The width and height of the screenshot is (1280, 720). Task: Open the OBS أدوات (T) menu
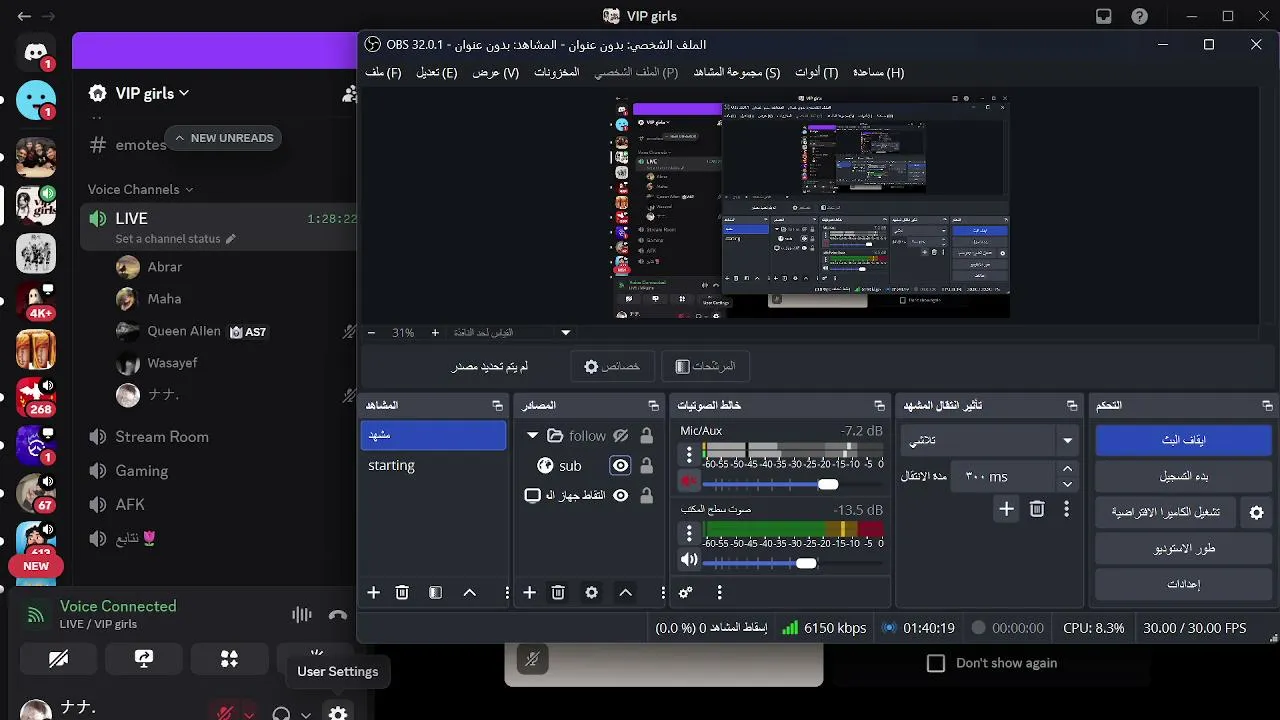point(816,73)
